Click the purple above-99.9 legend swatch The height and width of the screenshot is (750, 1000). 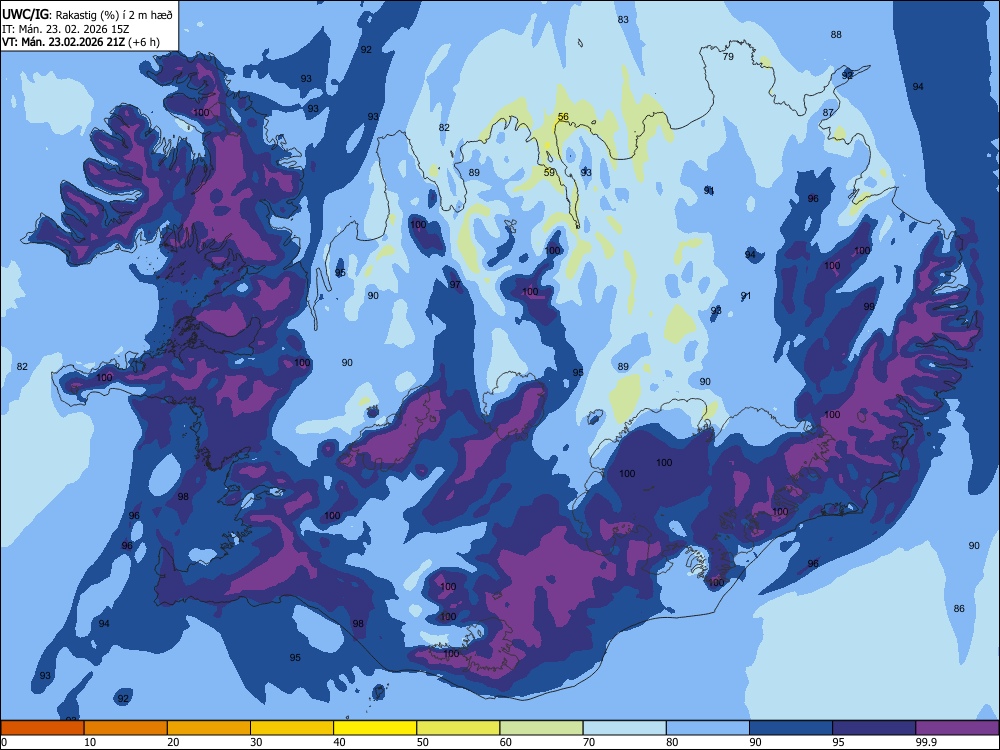[957, 728]
